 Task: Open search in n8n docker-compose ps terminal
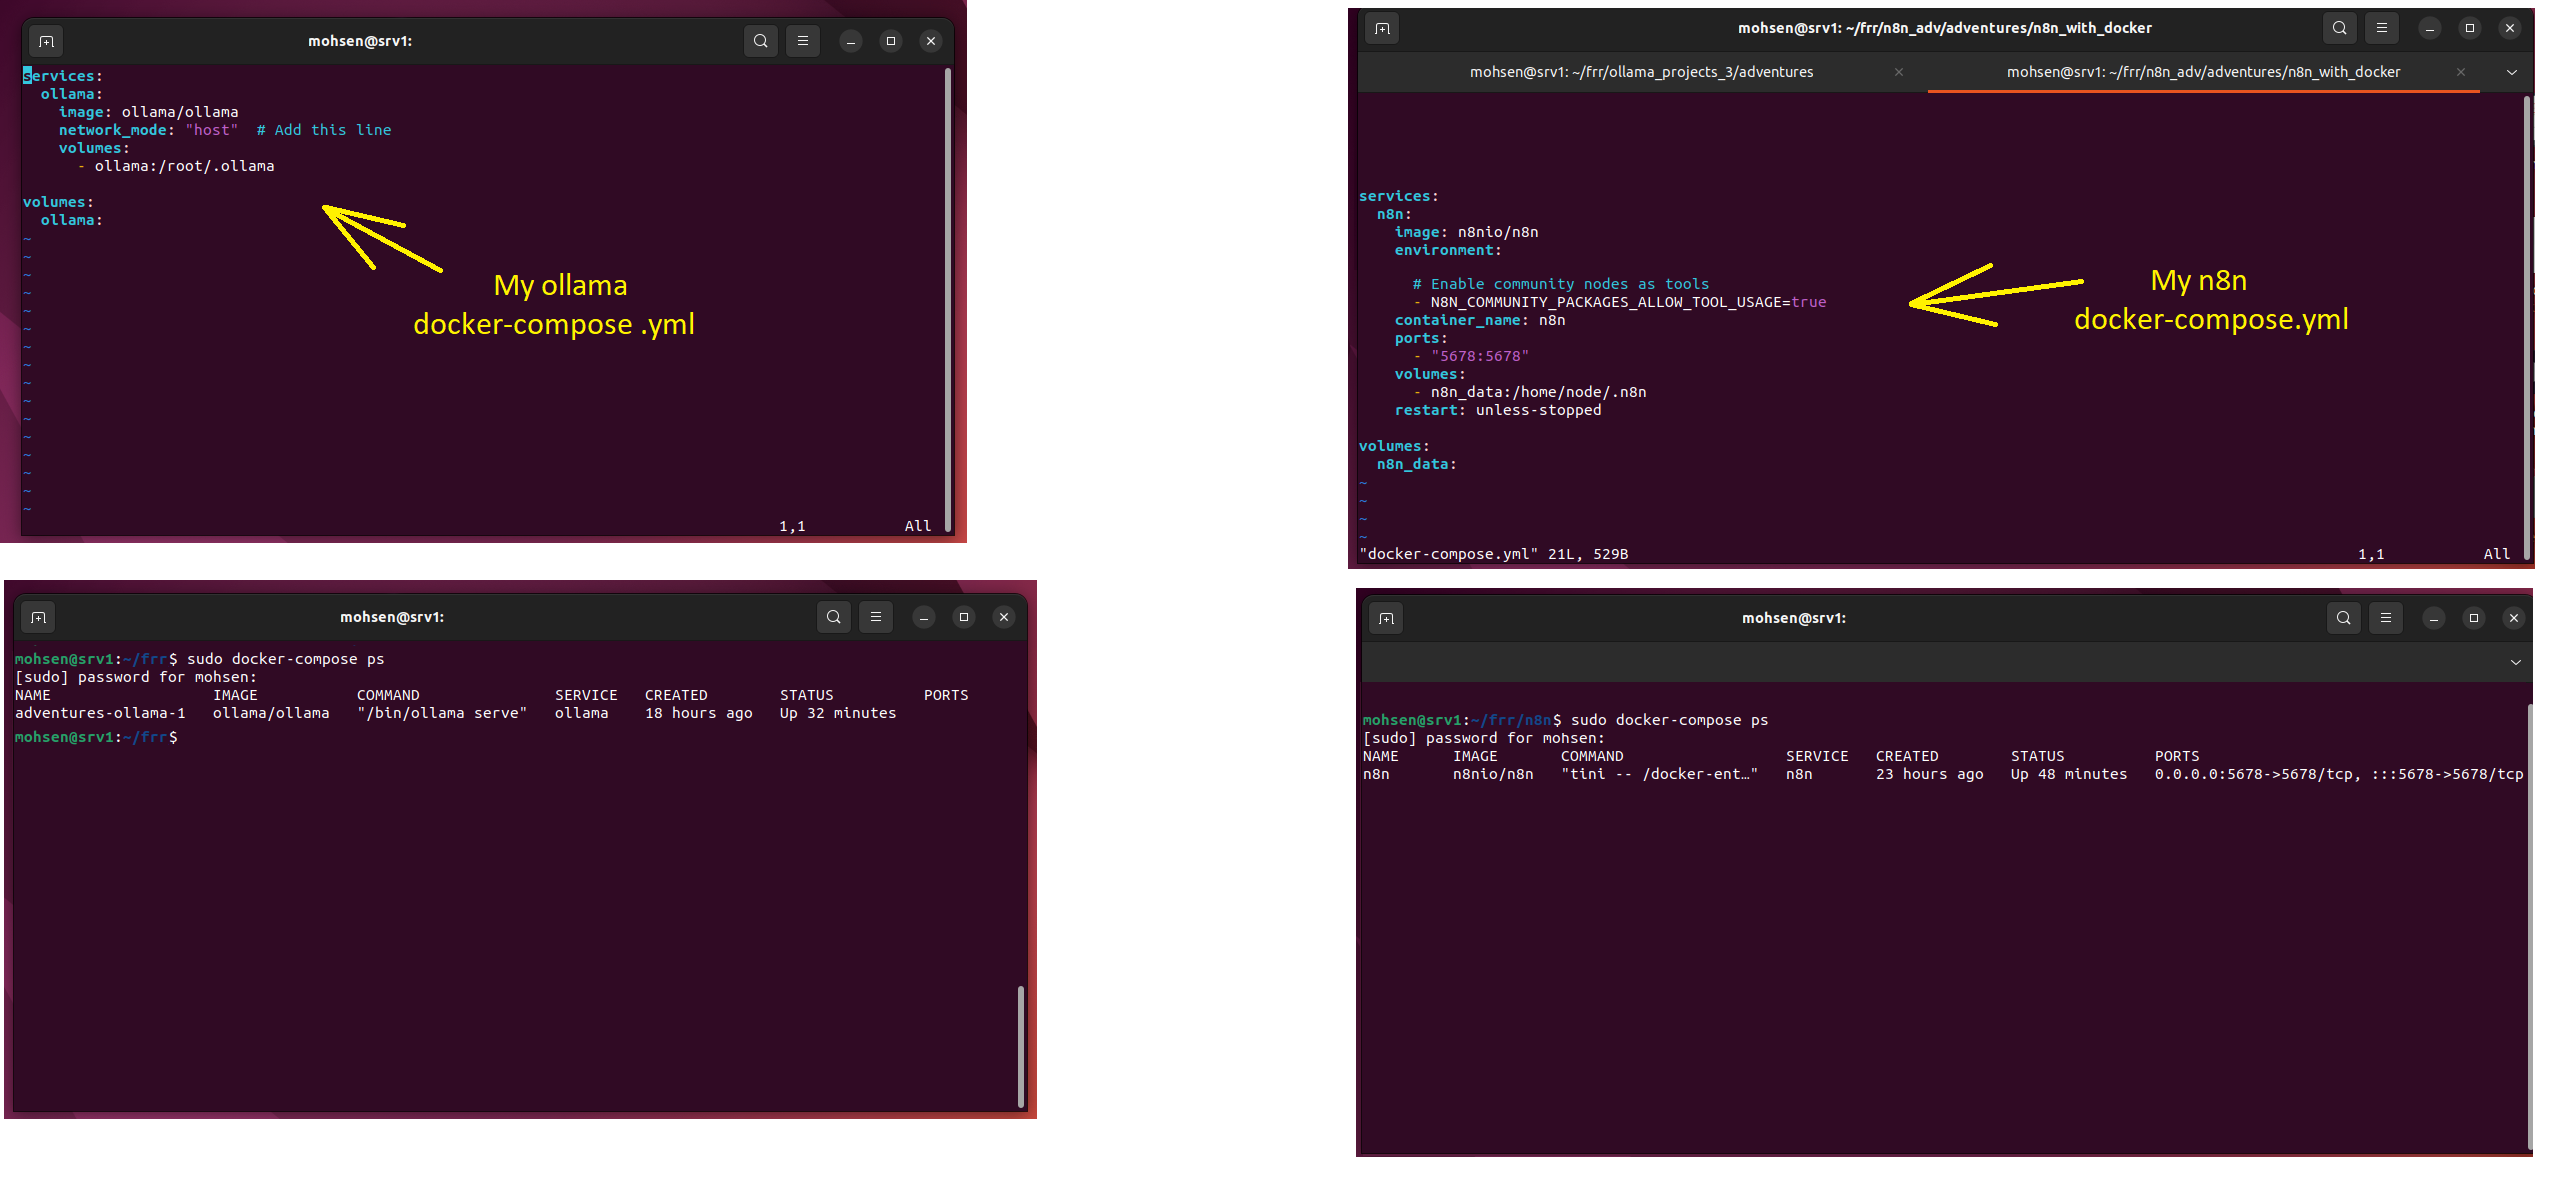point(2344,618)
